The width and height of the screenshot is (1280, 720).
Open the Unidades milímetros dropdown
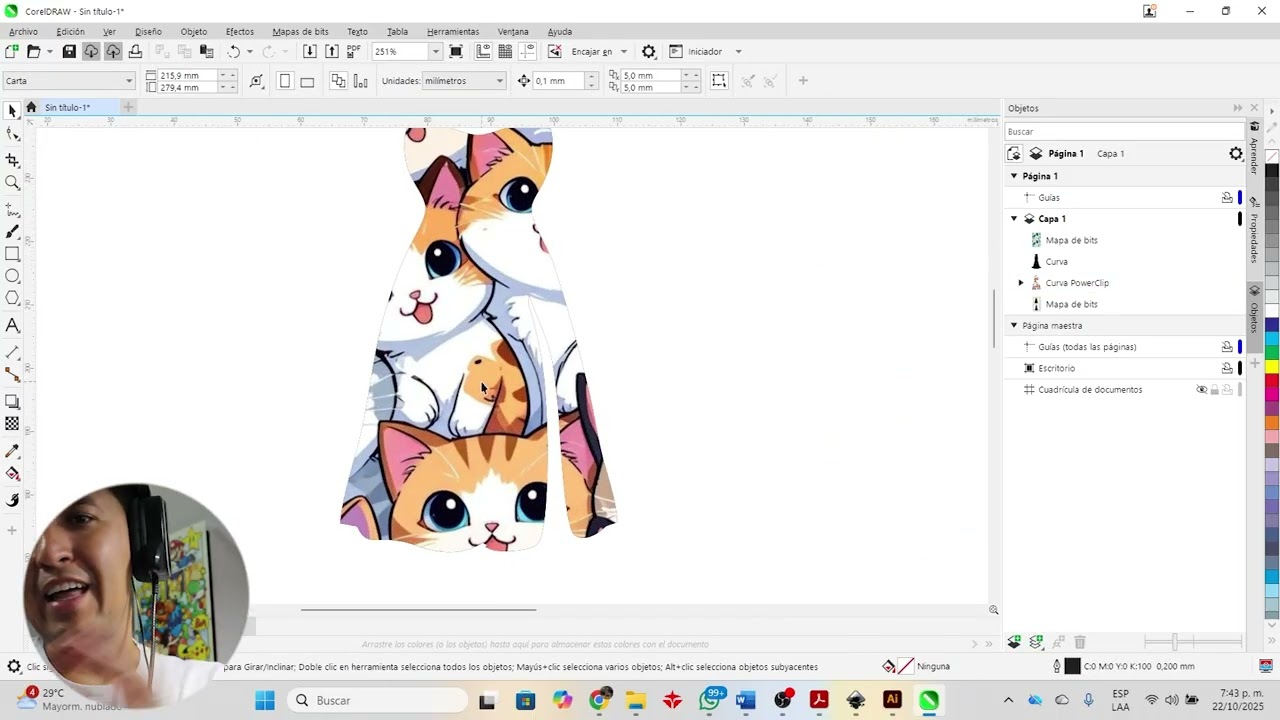pyautogui.click(x=464, y=81)
